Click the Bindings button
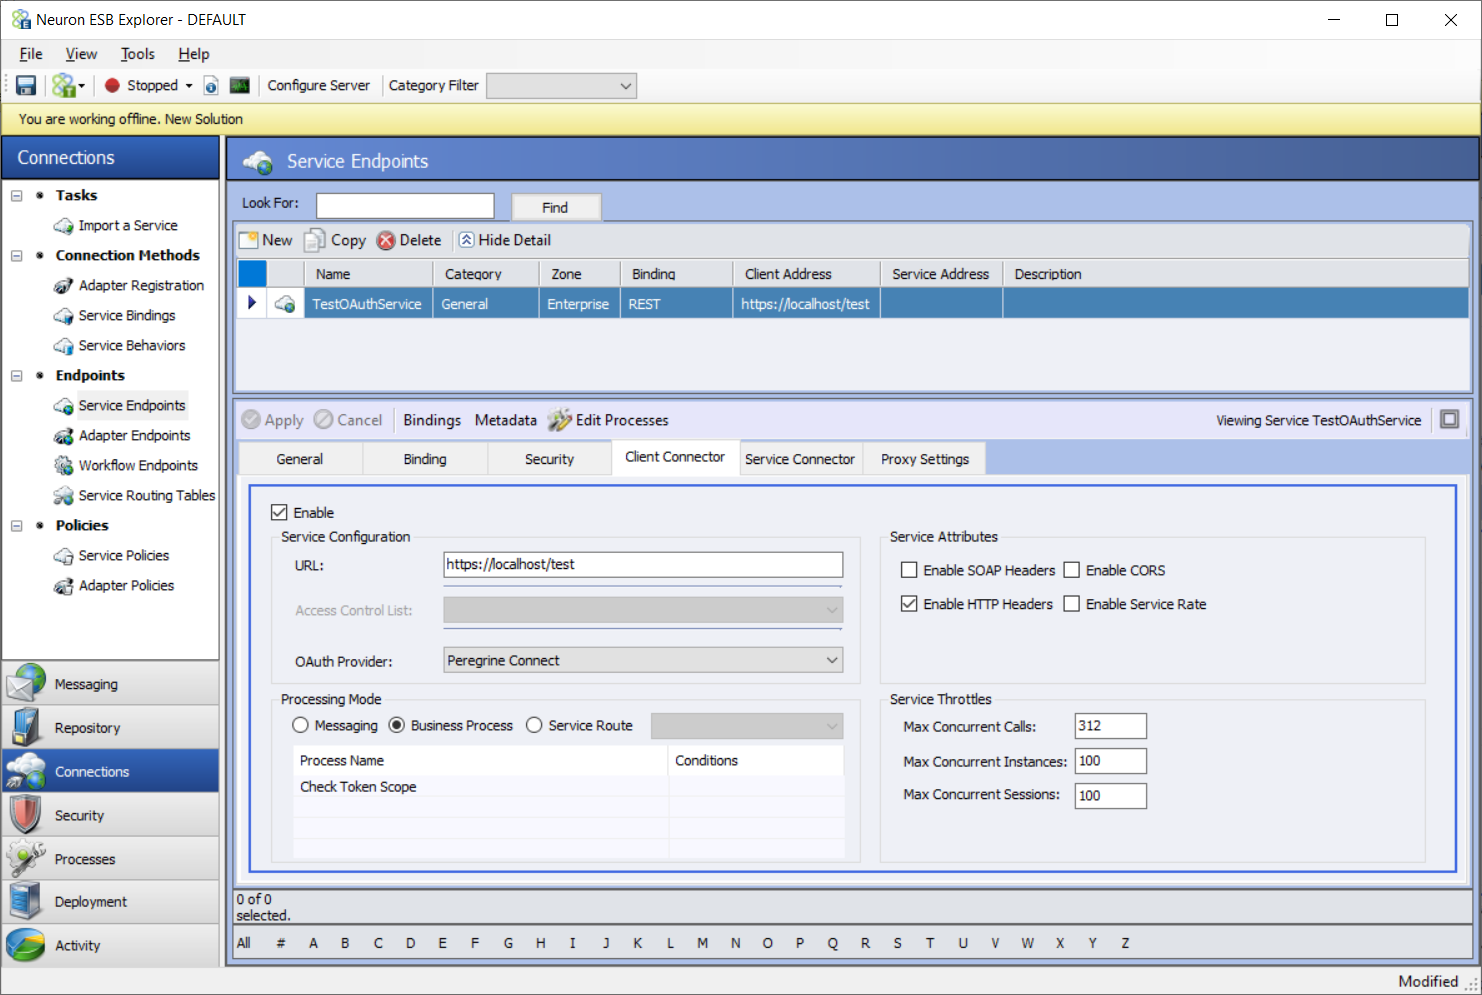Viewport: 1482px width, 995px height. [432, 420]
